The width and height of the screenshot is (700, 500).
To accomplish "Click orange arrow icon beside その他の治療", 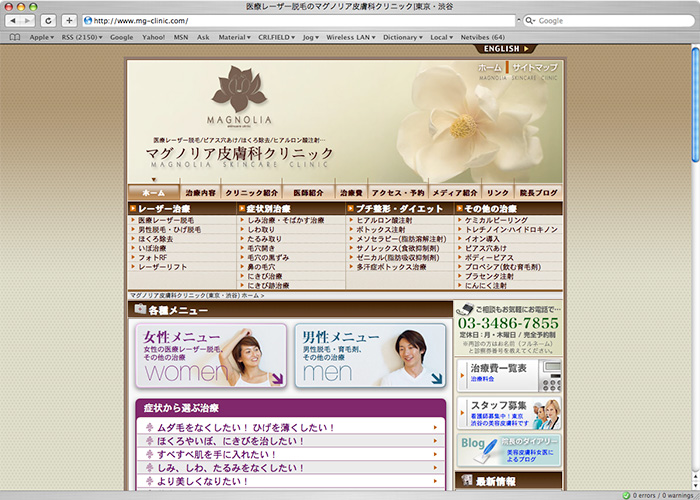I will (x=460, y=208).
